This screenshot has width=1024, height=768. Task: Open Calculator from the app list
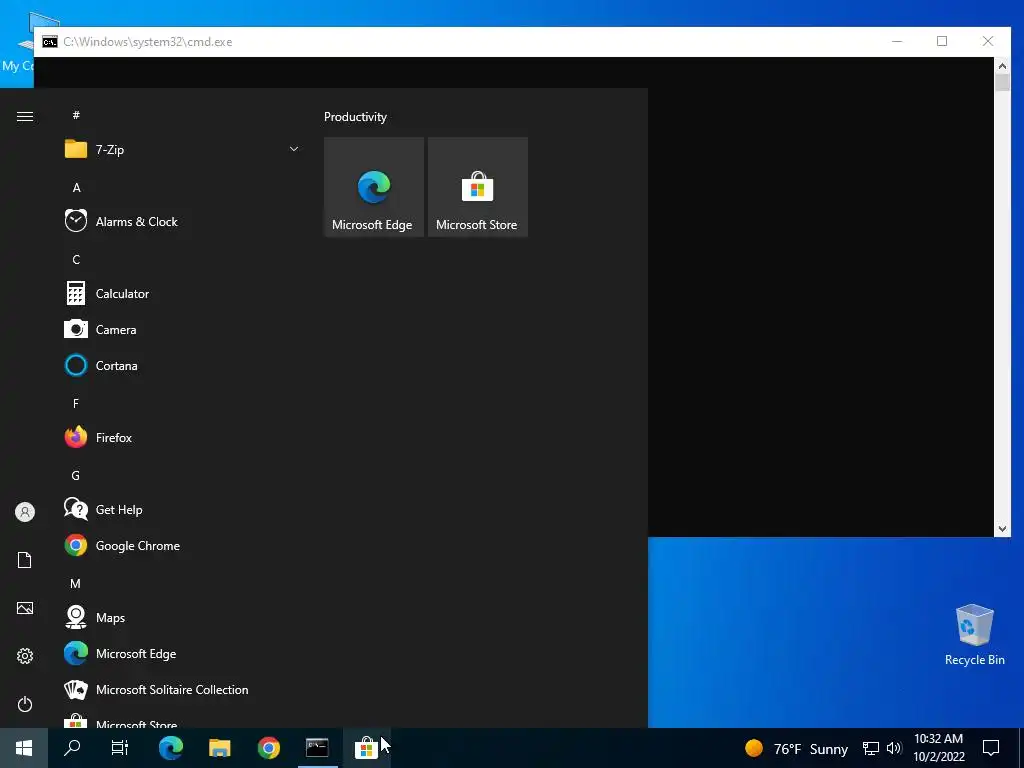pyautogui.click(x=182, y=294)
